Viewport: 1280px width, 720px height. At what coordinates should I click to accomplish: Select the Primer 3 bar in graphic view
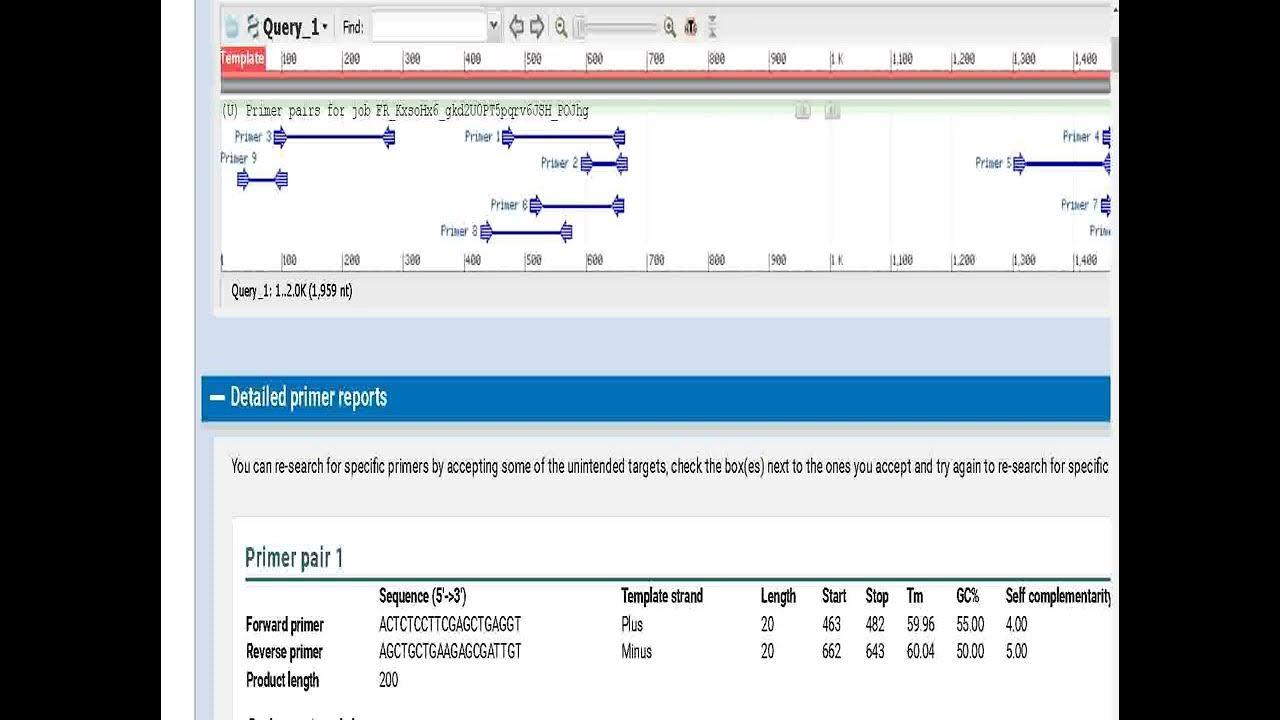(x=334, y=137)
